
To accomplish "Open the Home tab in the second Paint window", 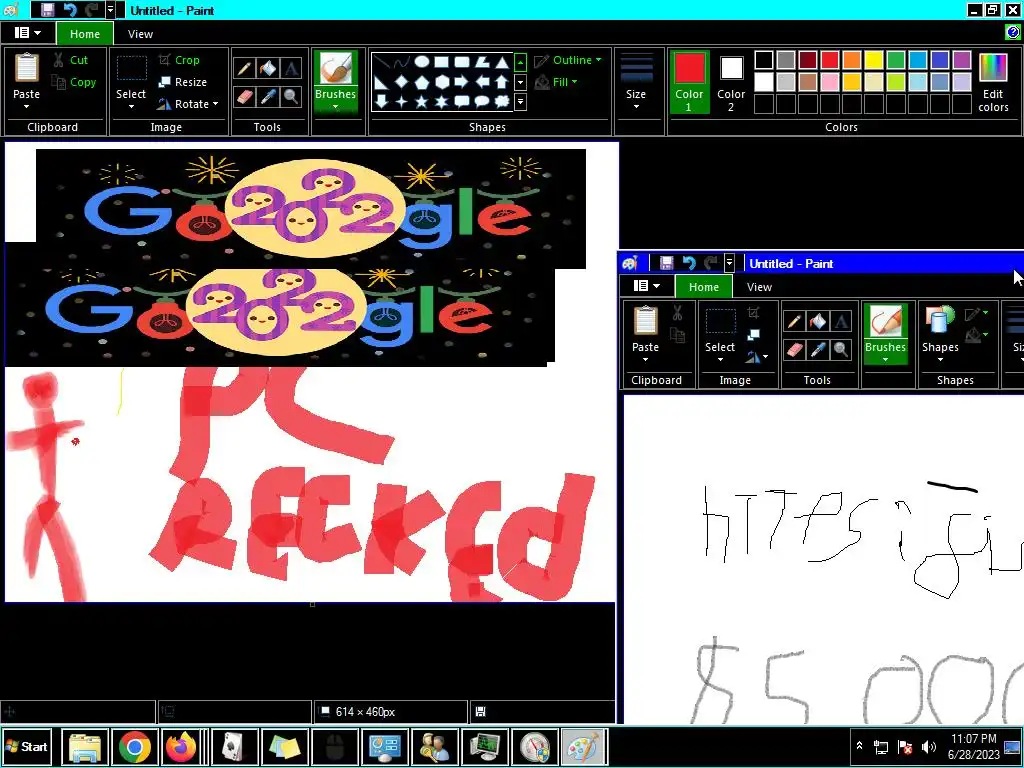I will [703, 287].
